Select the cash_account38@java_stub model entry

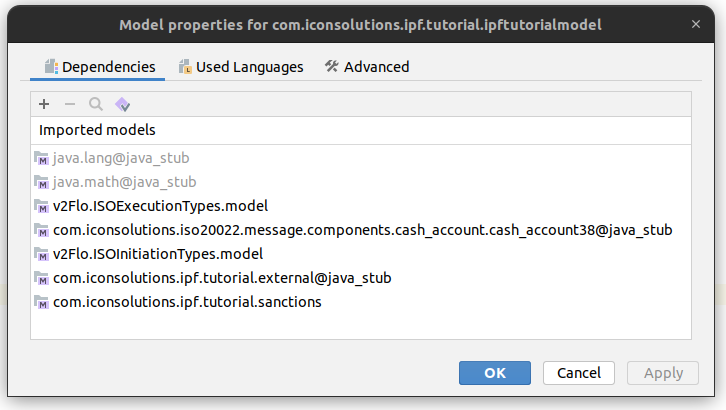coord(362,230)
